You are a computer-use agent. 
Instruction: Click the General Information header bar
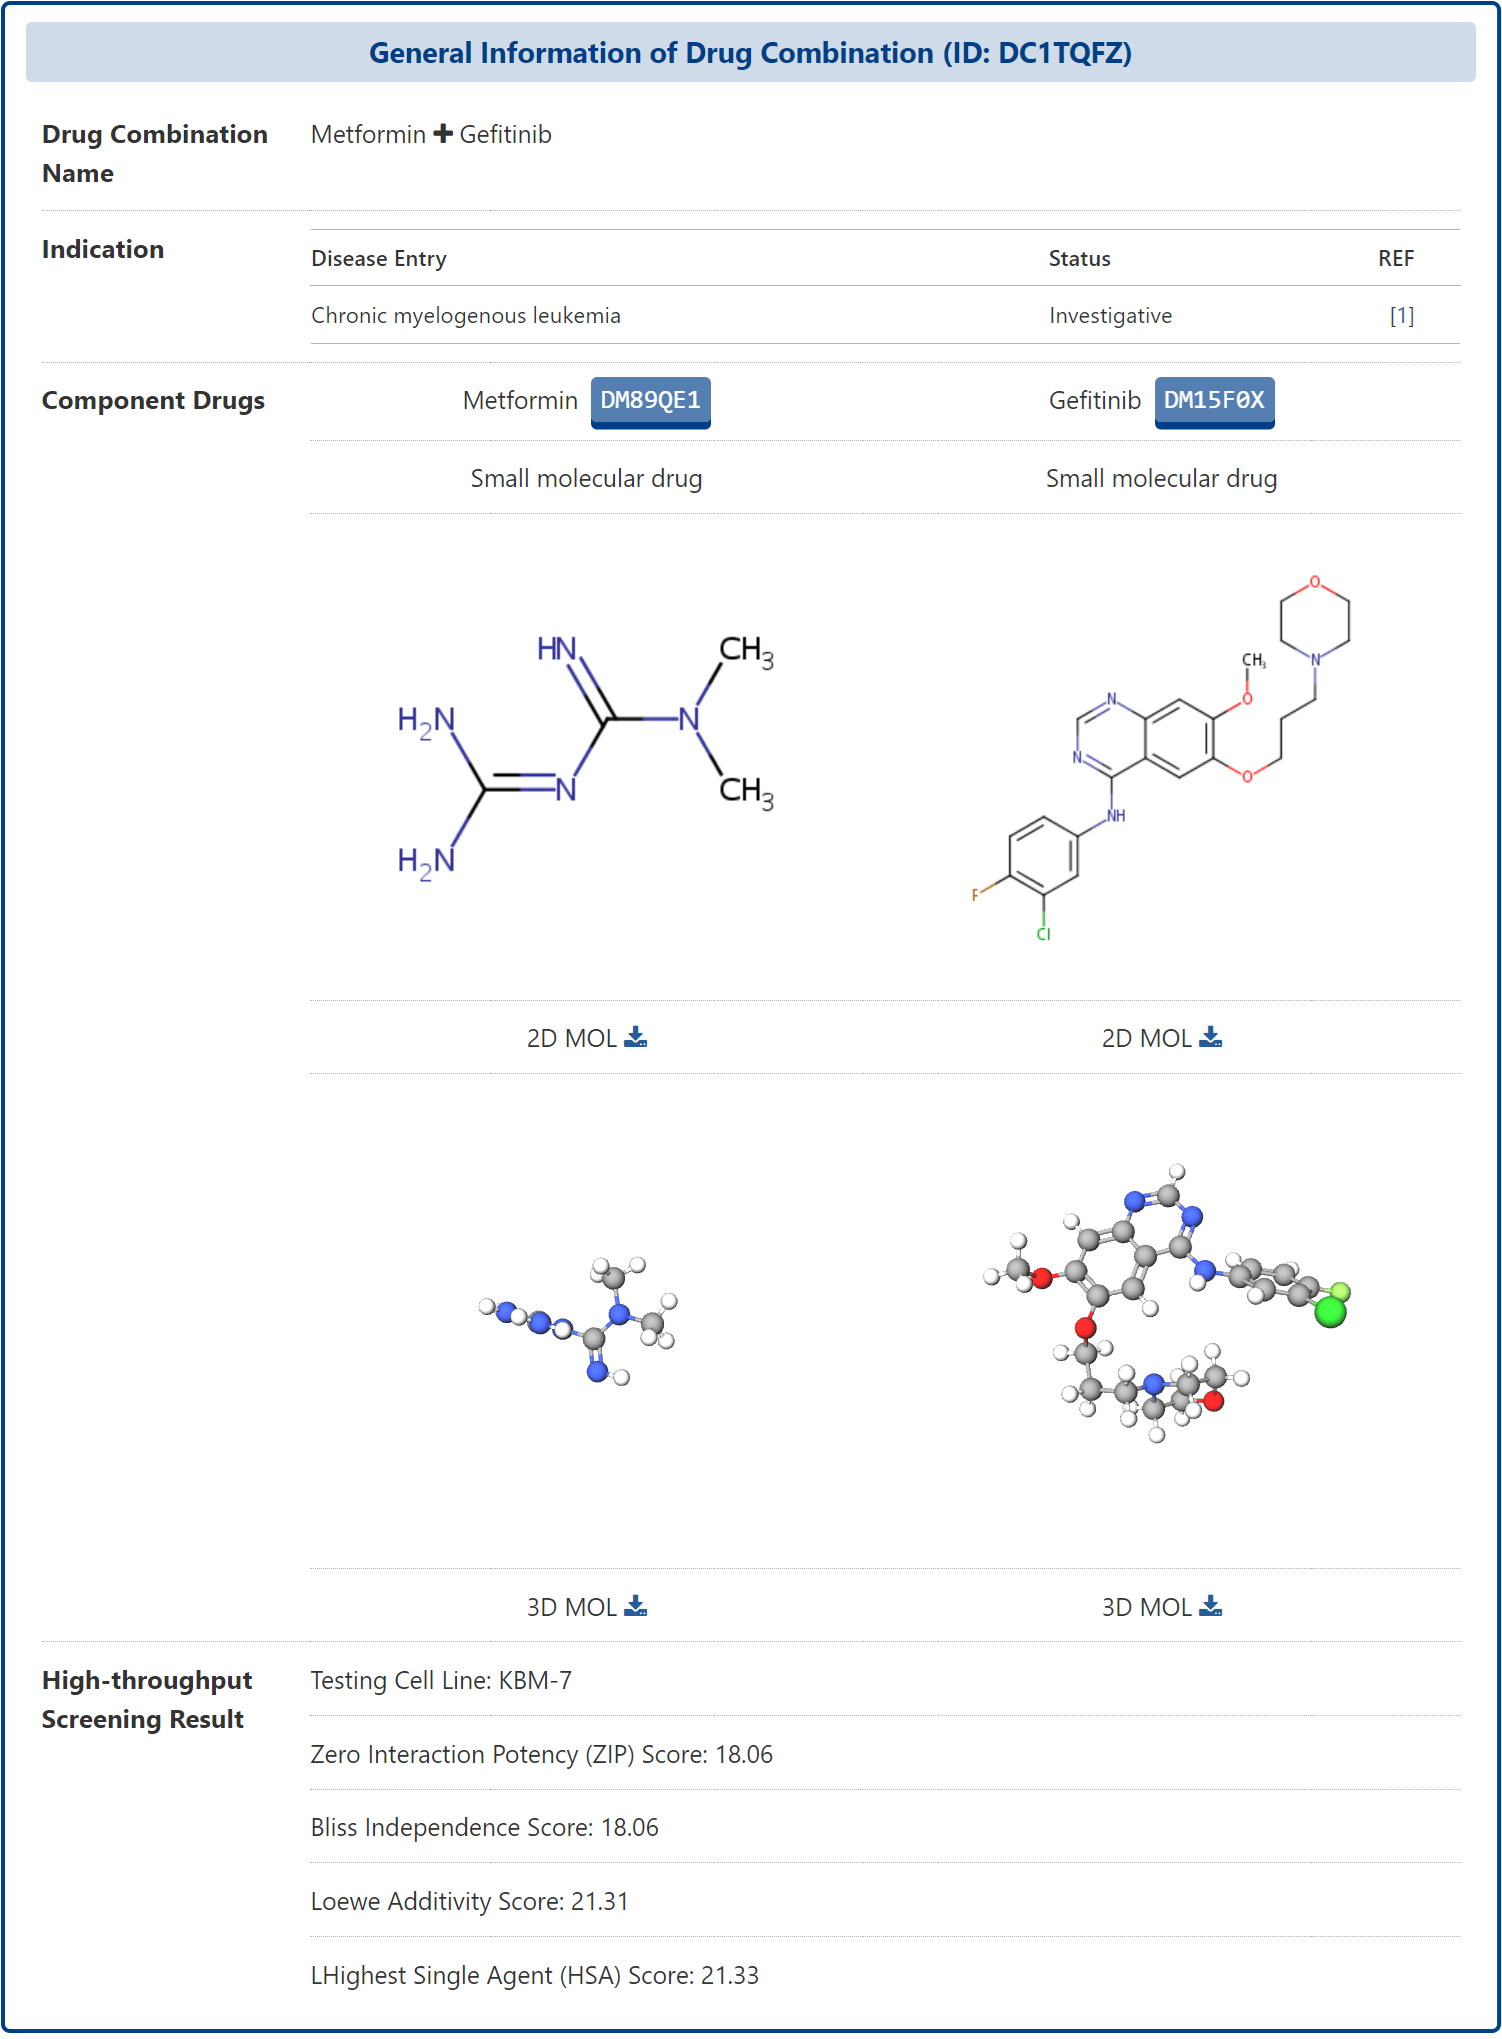750,53
